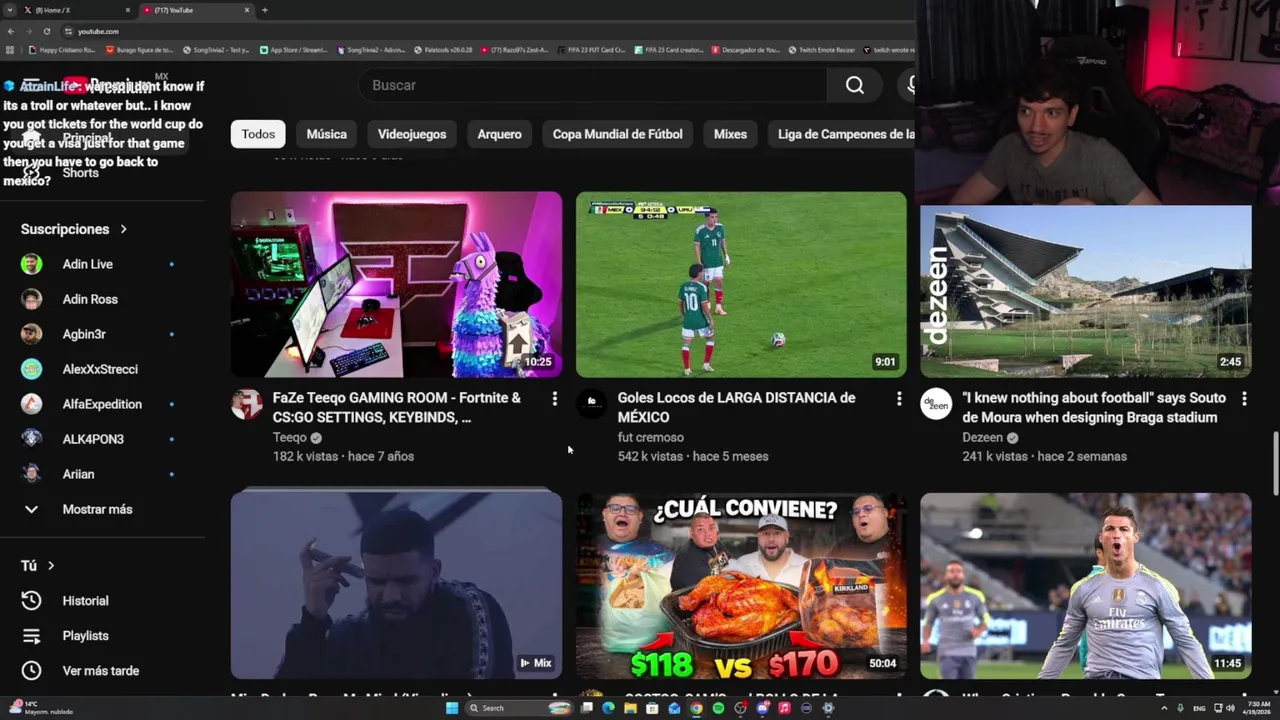Click the Playlists icon in sidebar
The image size is (1280, 720).
pos(31,636)
